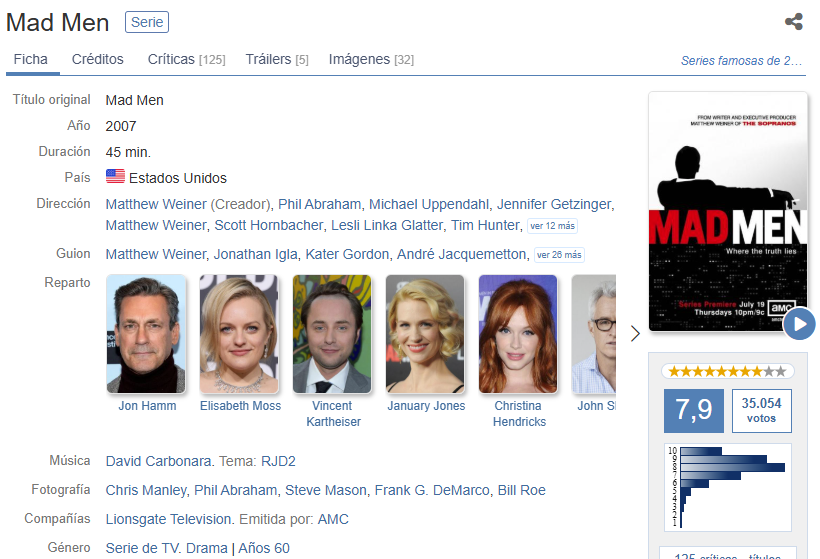Show more cast with the right arrow chevron
Image resolution: width=820 pixels, height=559 pixels.
(635, 334)
